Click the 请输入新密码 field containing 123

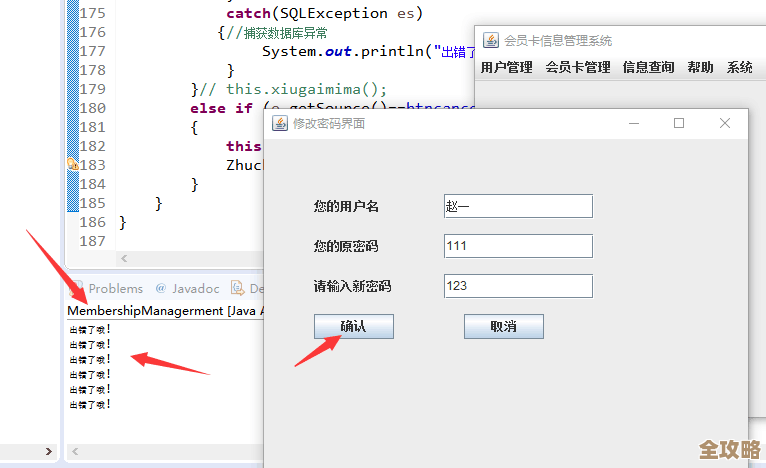(x=518, y=286)
